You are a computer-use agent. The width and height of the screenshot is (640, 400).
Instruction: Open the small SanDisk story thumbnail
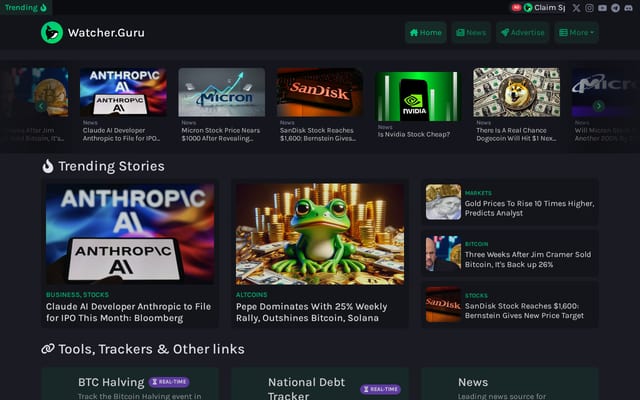coord(443,304)
